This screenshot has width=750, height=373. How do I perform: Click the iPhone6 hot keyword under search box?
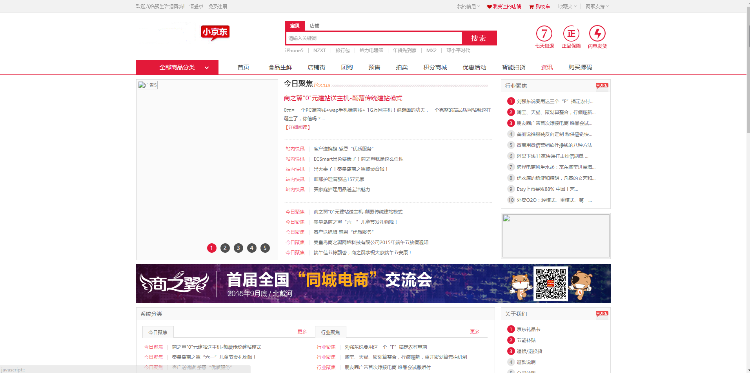click(x=294, y=50)
